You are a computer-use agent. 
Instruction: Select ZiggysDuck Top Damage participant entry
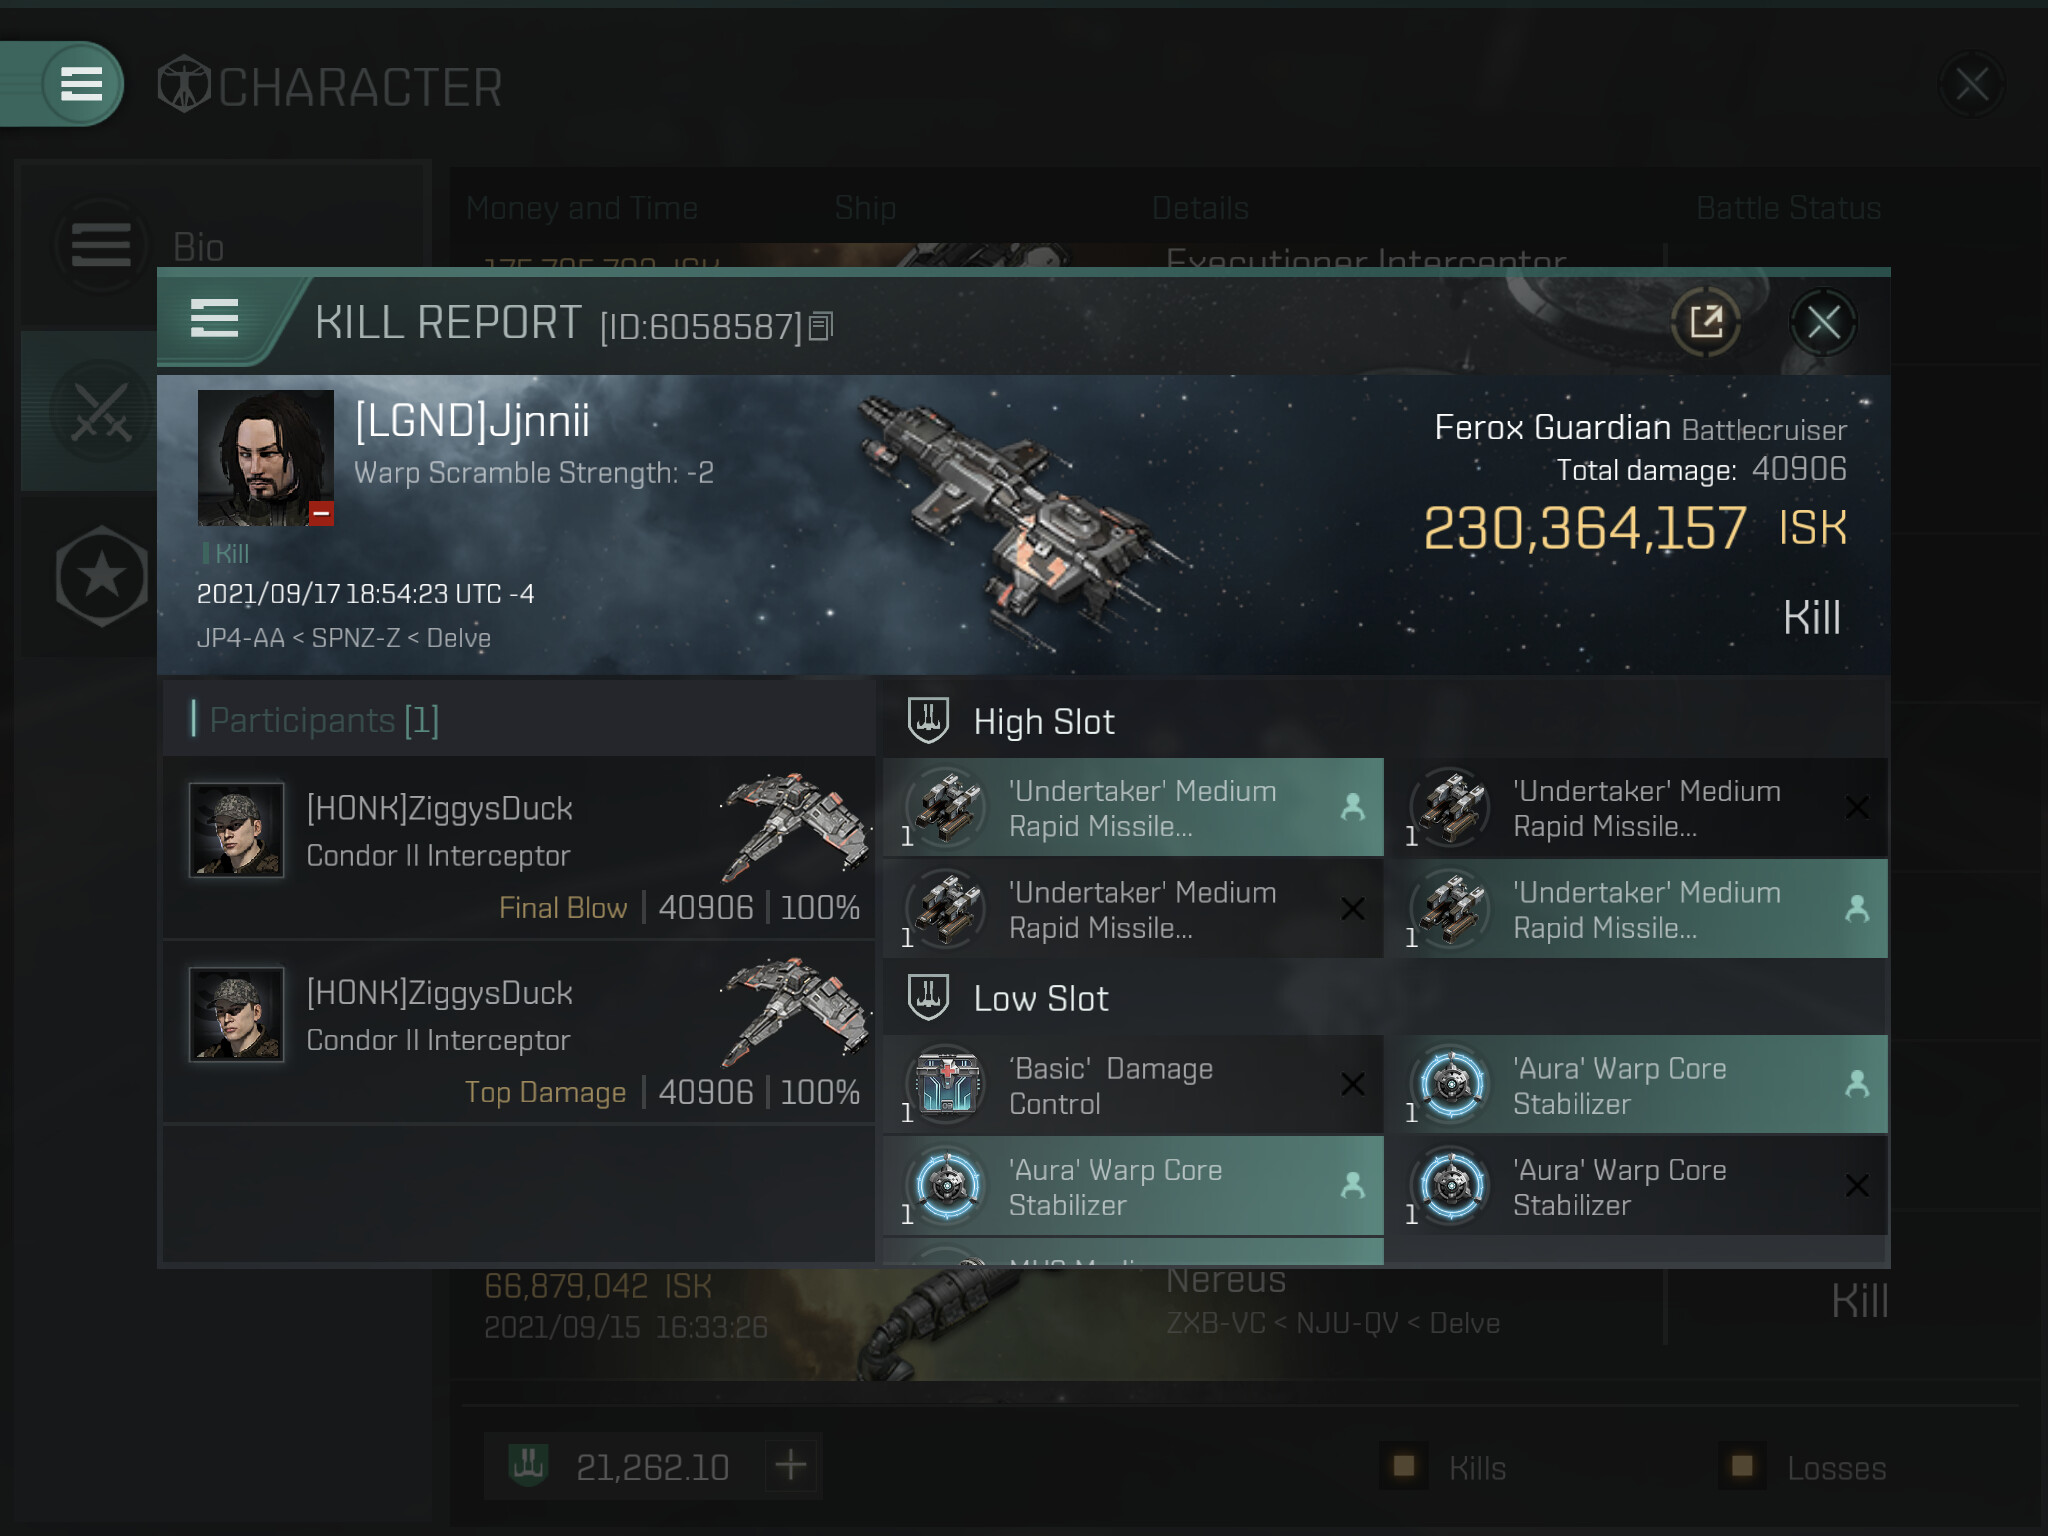pyautogui.click(x=518, y=1033)
